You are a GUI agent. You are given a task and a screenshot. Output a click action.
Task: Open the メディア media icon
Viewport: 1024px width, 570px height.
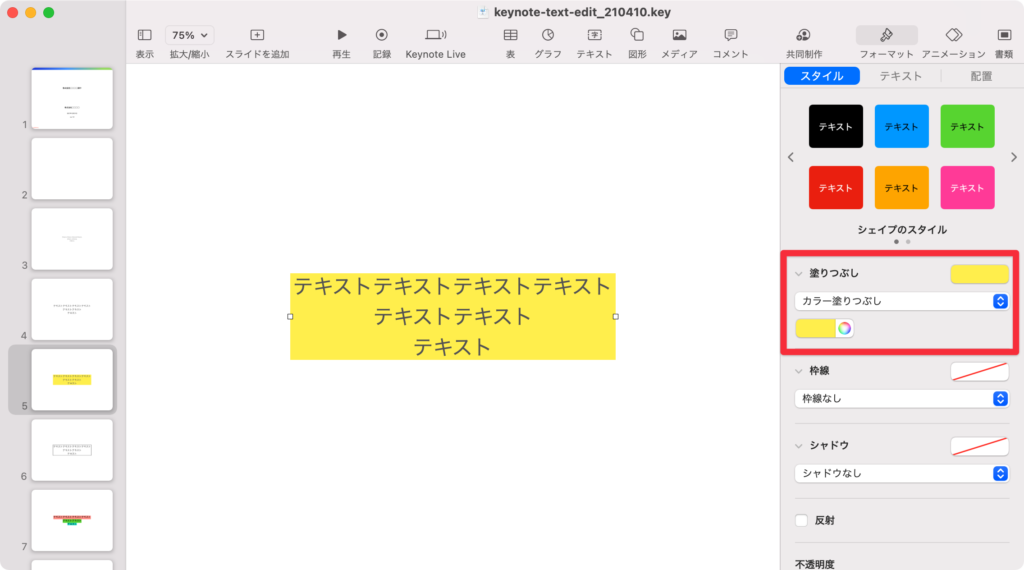[x=679, y=35]
